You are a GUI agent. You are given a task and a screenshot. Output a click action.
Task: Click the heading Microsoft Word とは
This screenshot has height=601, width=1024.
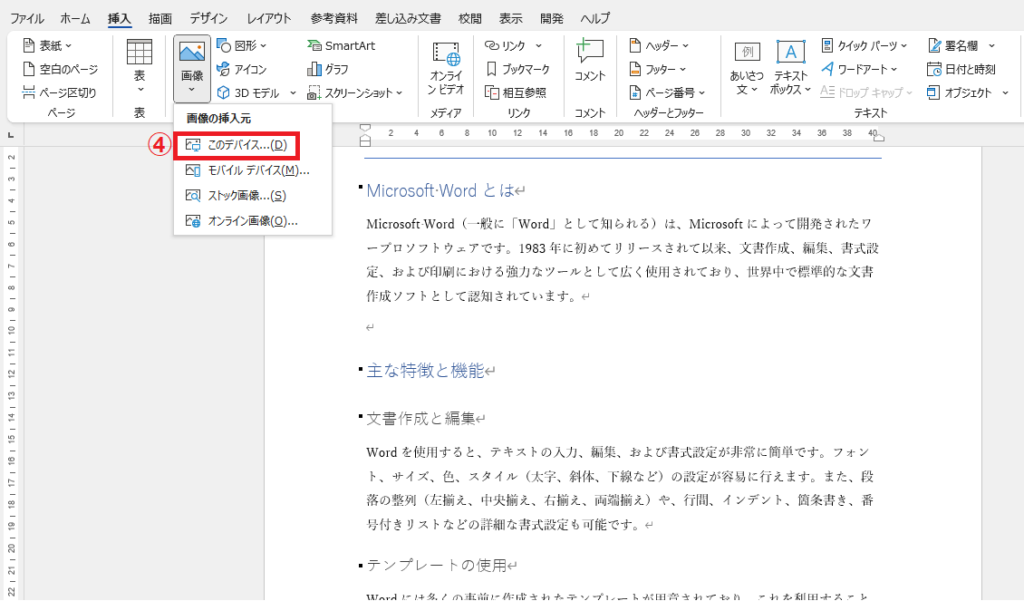tap(440, 191)
